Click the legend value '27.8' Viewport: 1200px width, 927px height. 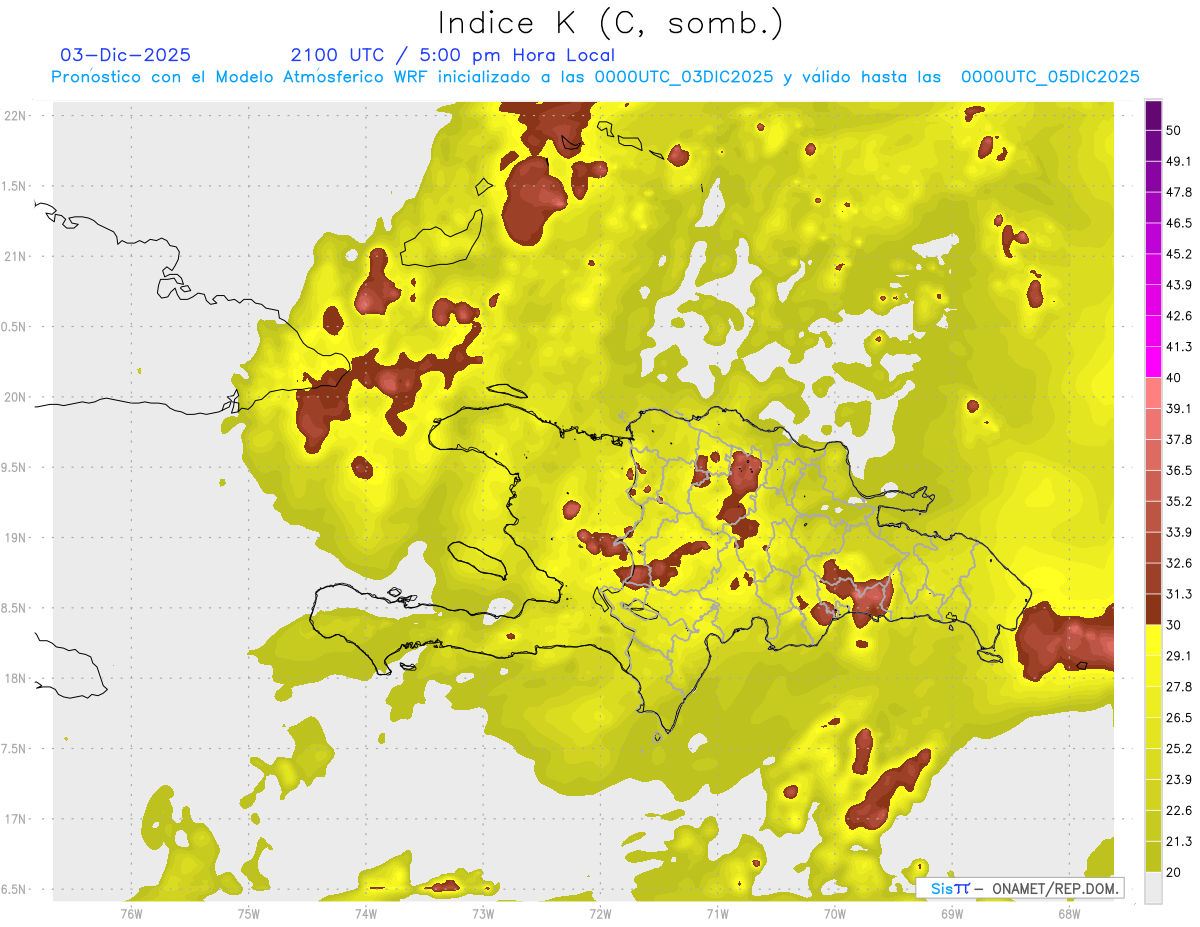[x=1179, y=687]
